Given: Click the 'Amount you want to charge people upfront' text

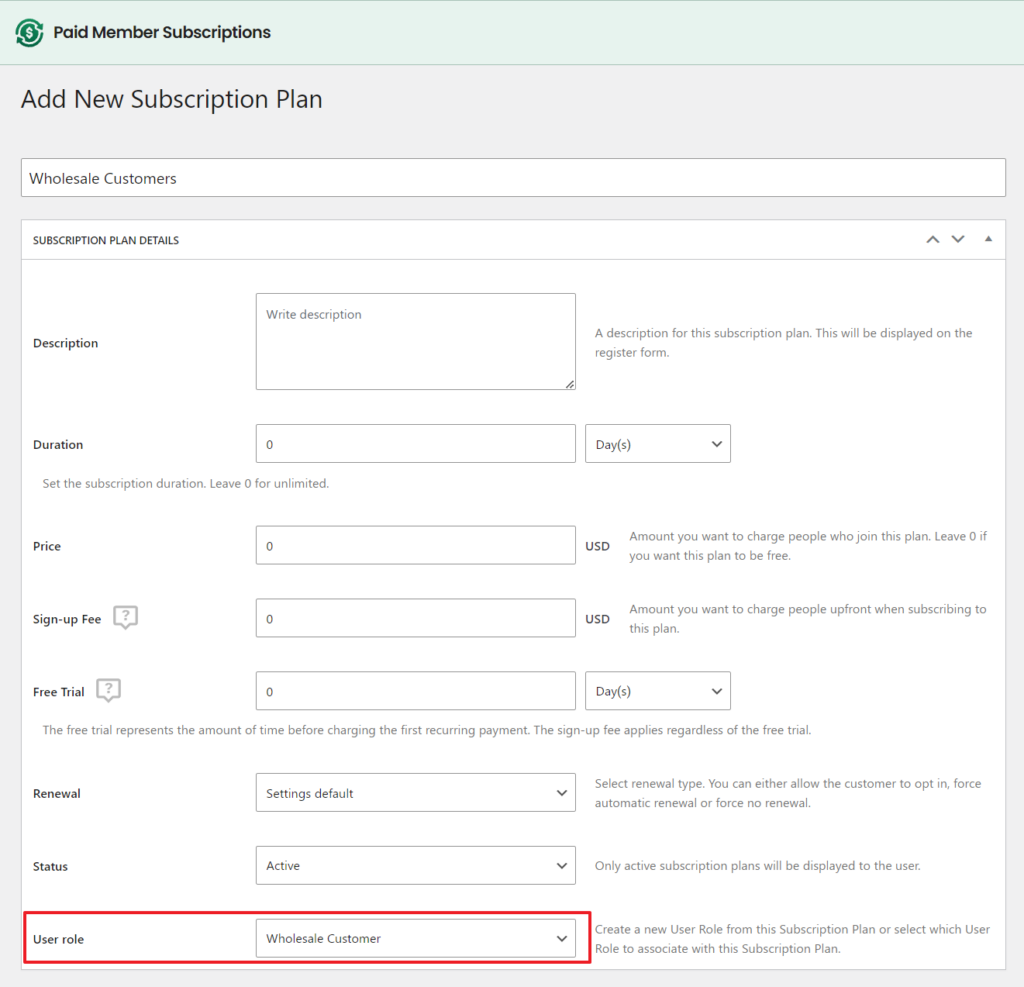Looking at the screenshot, I should tap(808, 619).
